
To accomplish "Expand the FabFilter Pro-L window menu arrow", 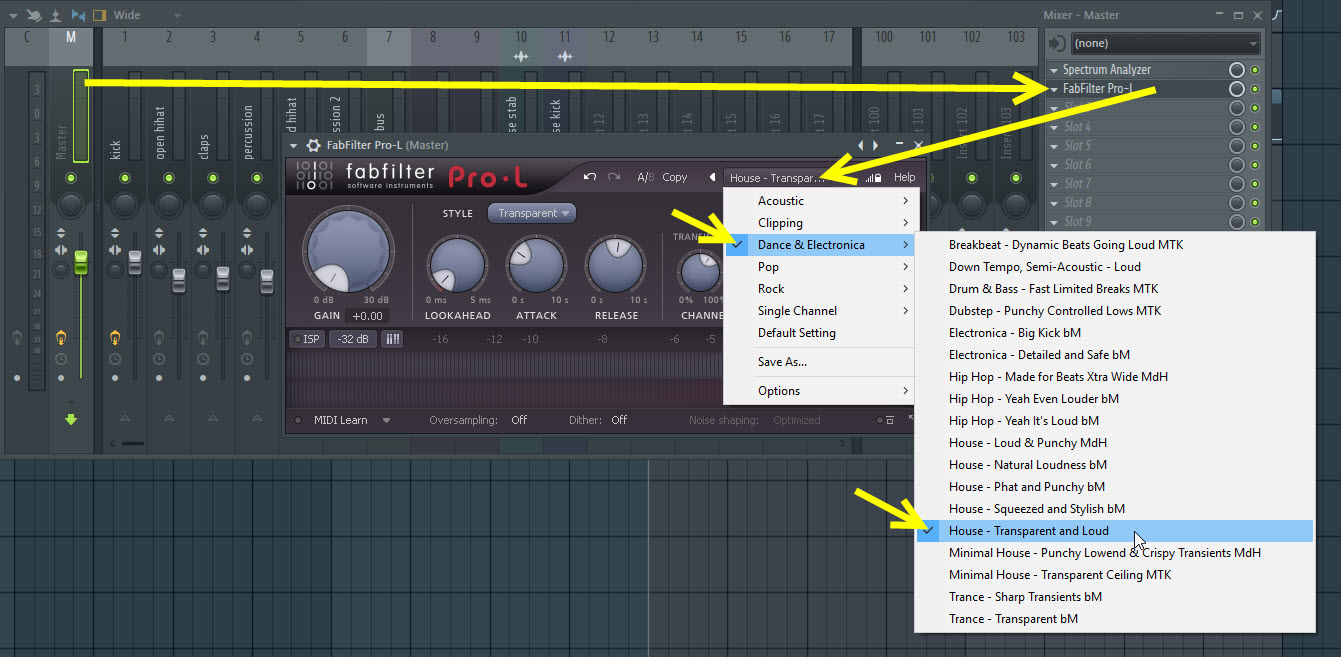I will click(x=294, y=146).
